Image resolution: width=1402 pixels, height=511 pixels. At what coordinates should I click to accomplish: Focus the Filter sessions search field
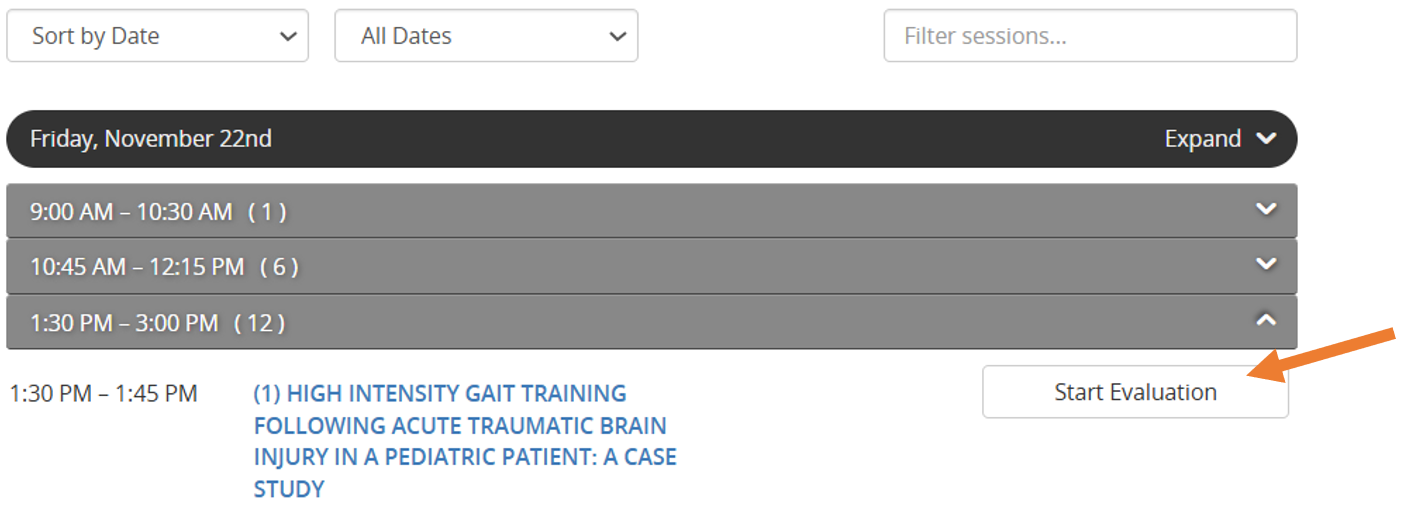[1090, 36]
